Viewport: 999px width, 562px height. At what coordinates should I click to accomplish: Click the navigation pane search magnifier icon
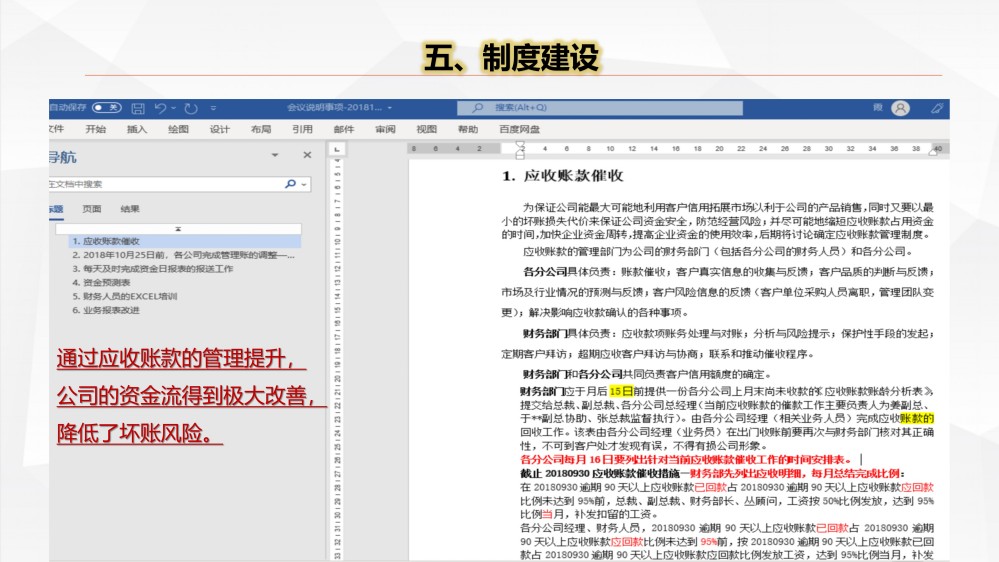pos(291,184)
